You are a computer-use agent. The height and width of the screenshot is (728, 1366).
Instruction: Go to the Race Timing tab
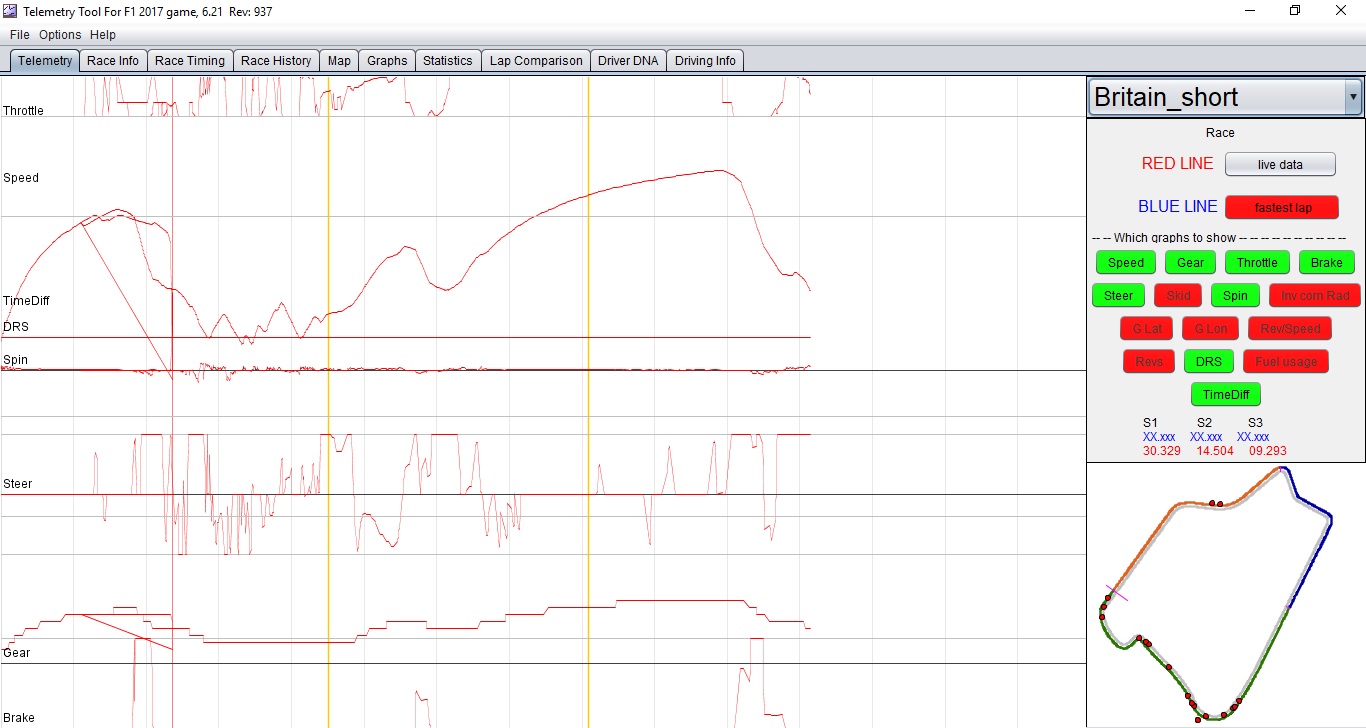(190, 61)
